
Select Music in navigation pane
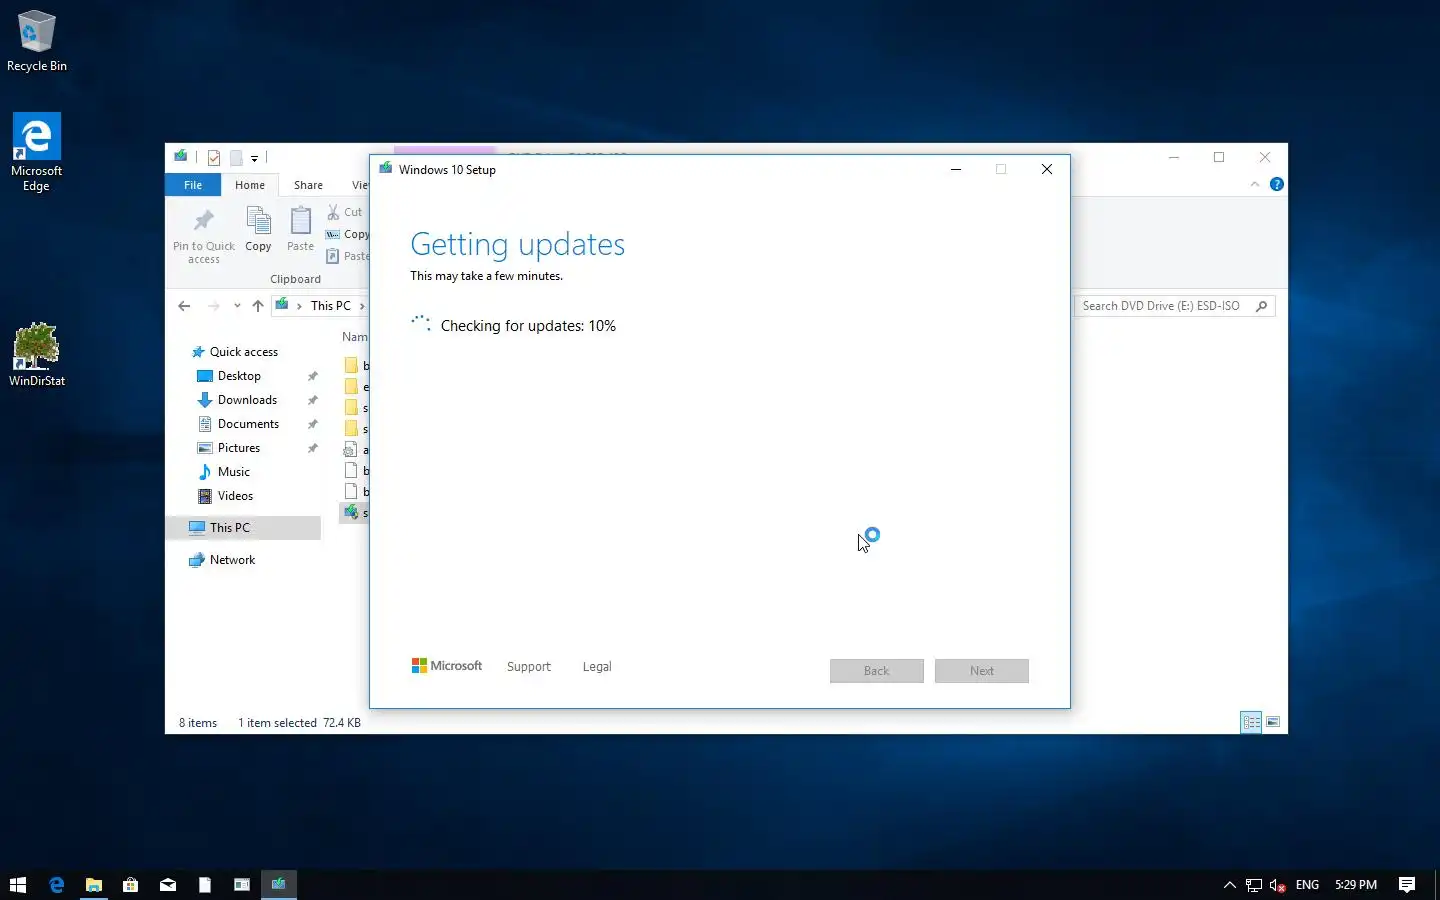coord(234,472)
